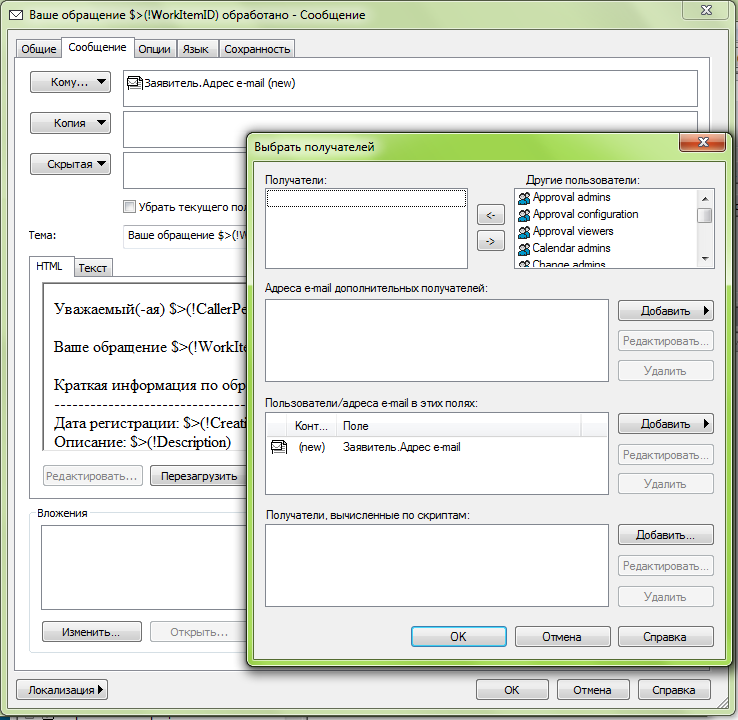Viewport: 738px width, 720px height.
Task: Select Calendar admins in users list
Action: [x=571, y=248]
